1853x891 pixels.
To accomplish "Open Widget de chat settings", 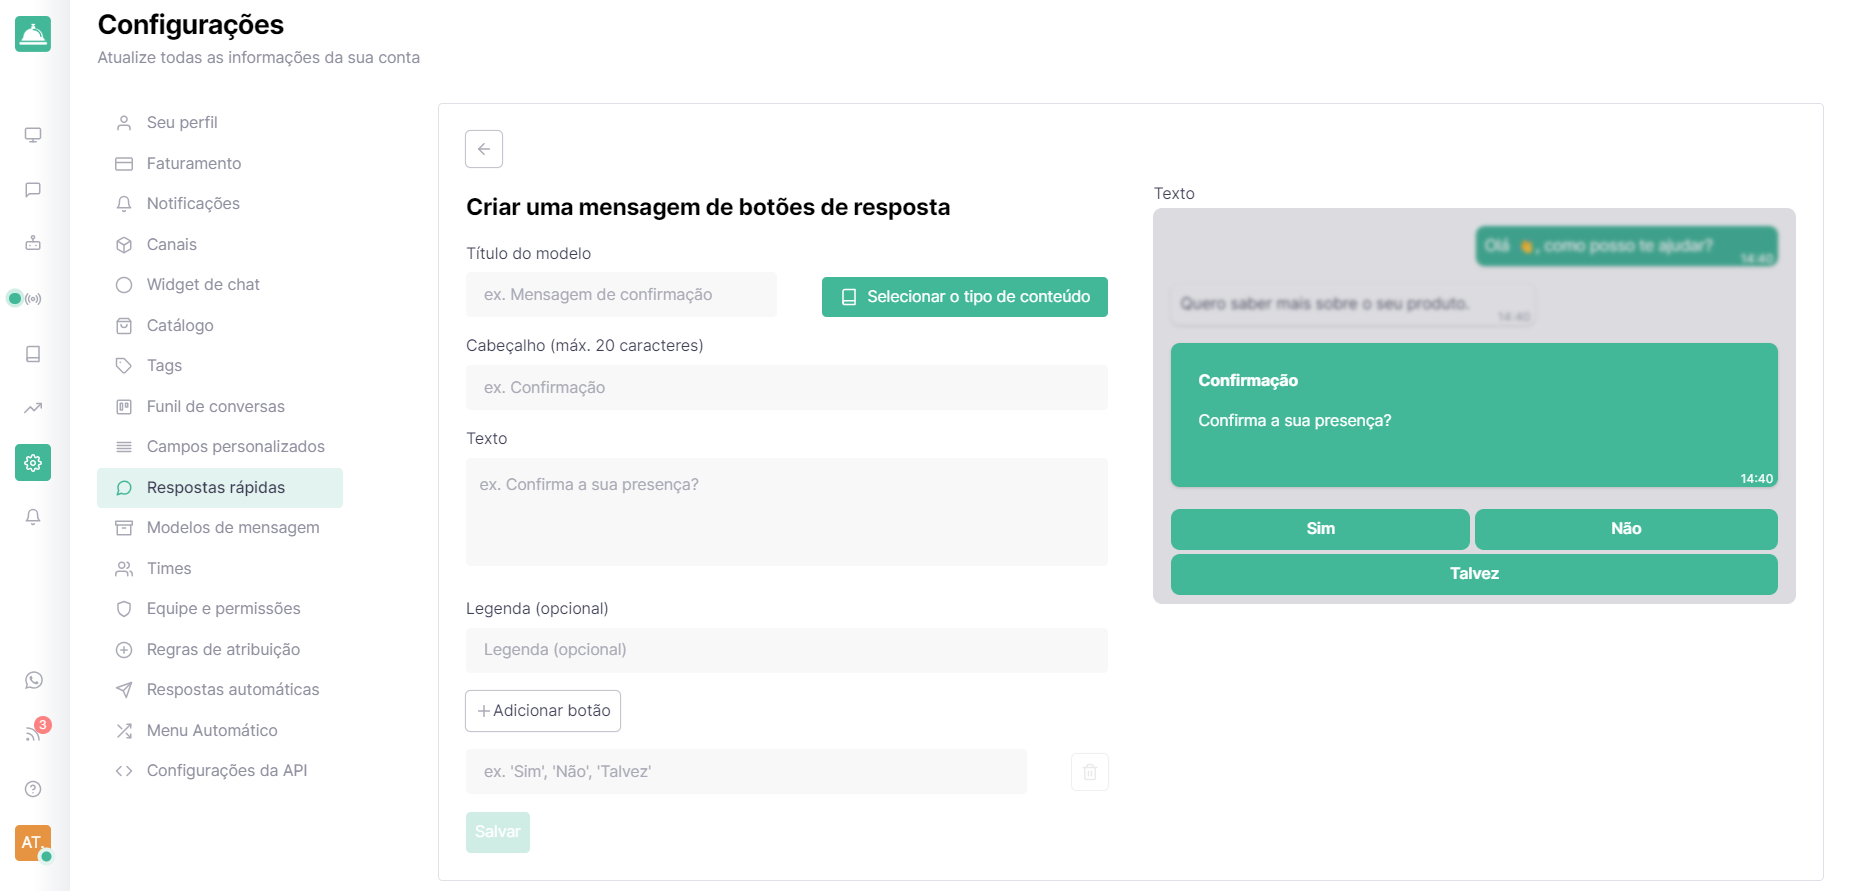I will pyautogui.click(x=220, y=284).
